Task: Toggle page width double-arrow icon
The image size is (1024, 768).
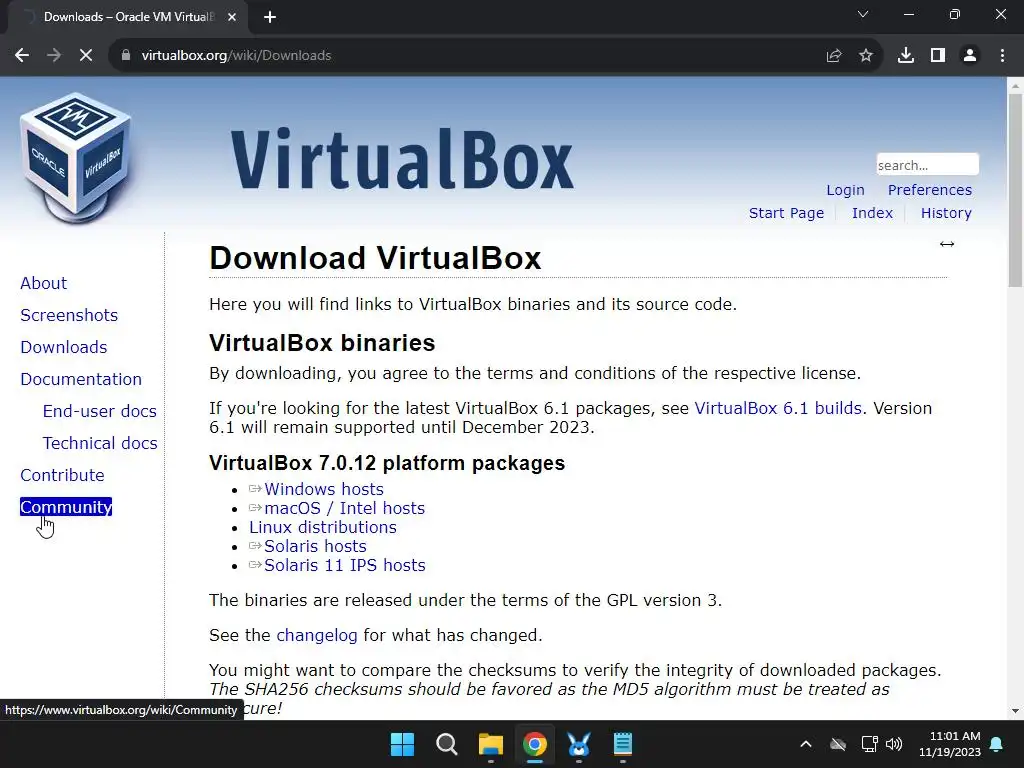Action: click(x=947, y=244)
